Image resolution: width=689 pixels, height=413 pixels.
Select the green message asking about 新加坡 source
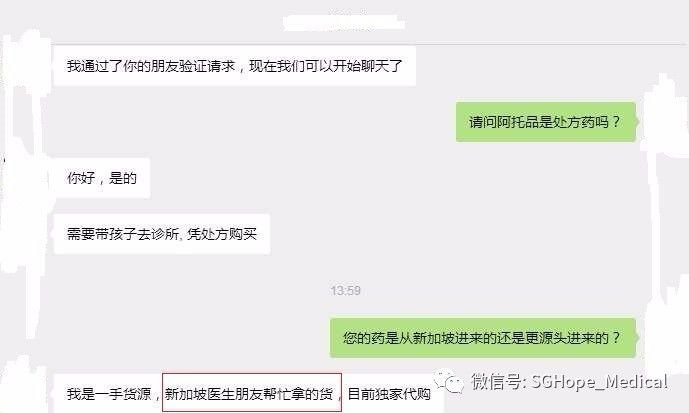click(483, 337)
